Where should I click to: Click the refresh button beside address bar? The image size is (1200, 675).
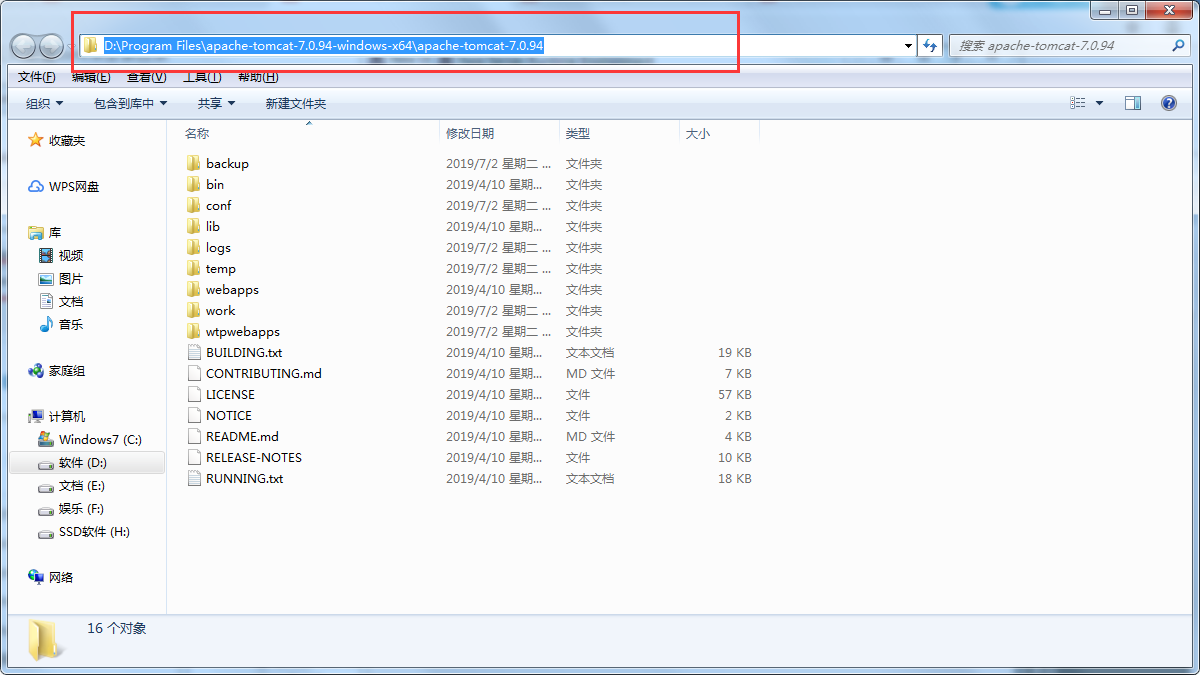coord(931,45)
